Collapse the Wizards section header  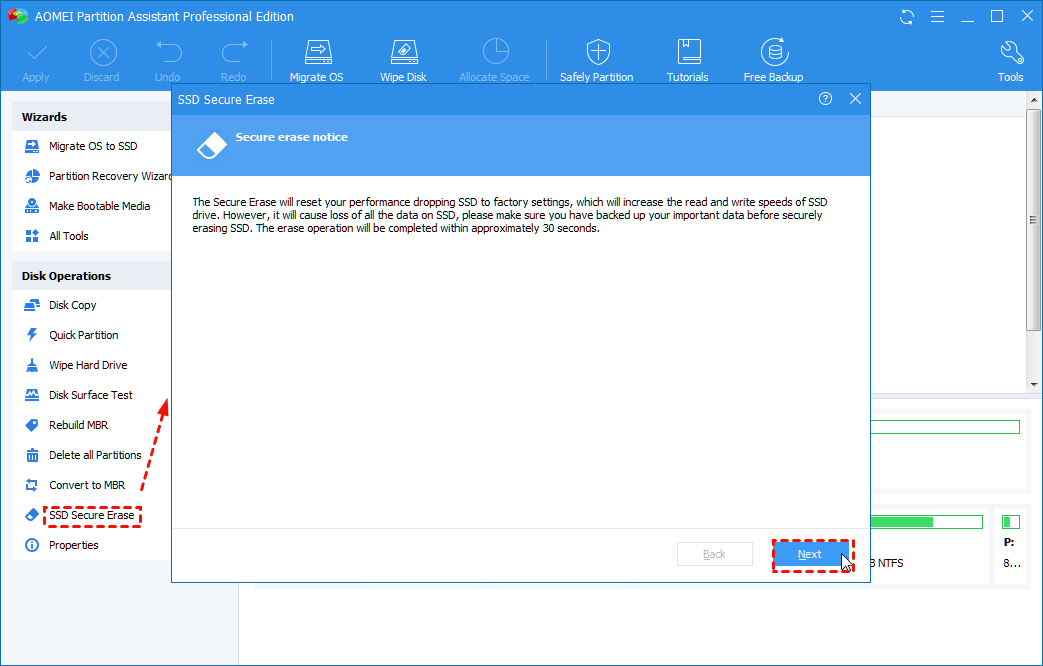click(x=91, y=117)
